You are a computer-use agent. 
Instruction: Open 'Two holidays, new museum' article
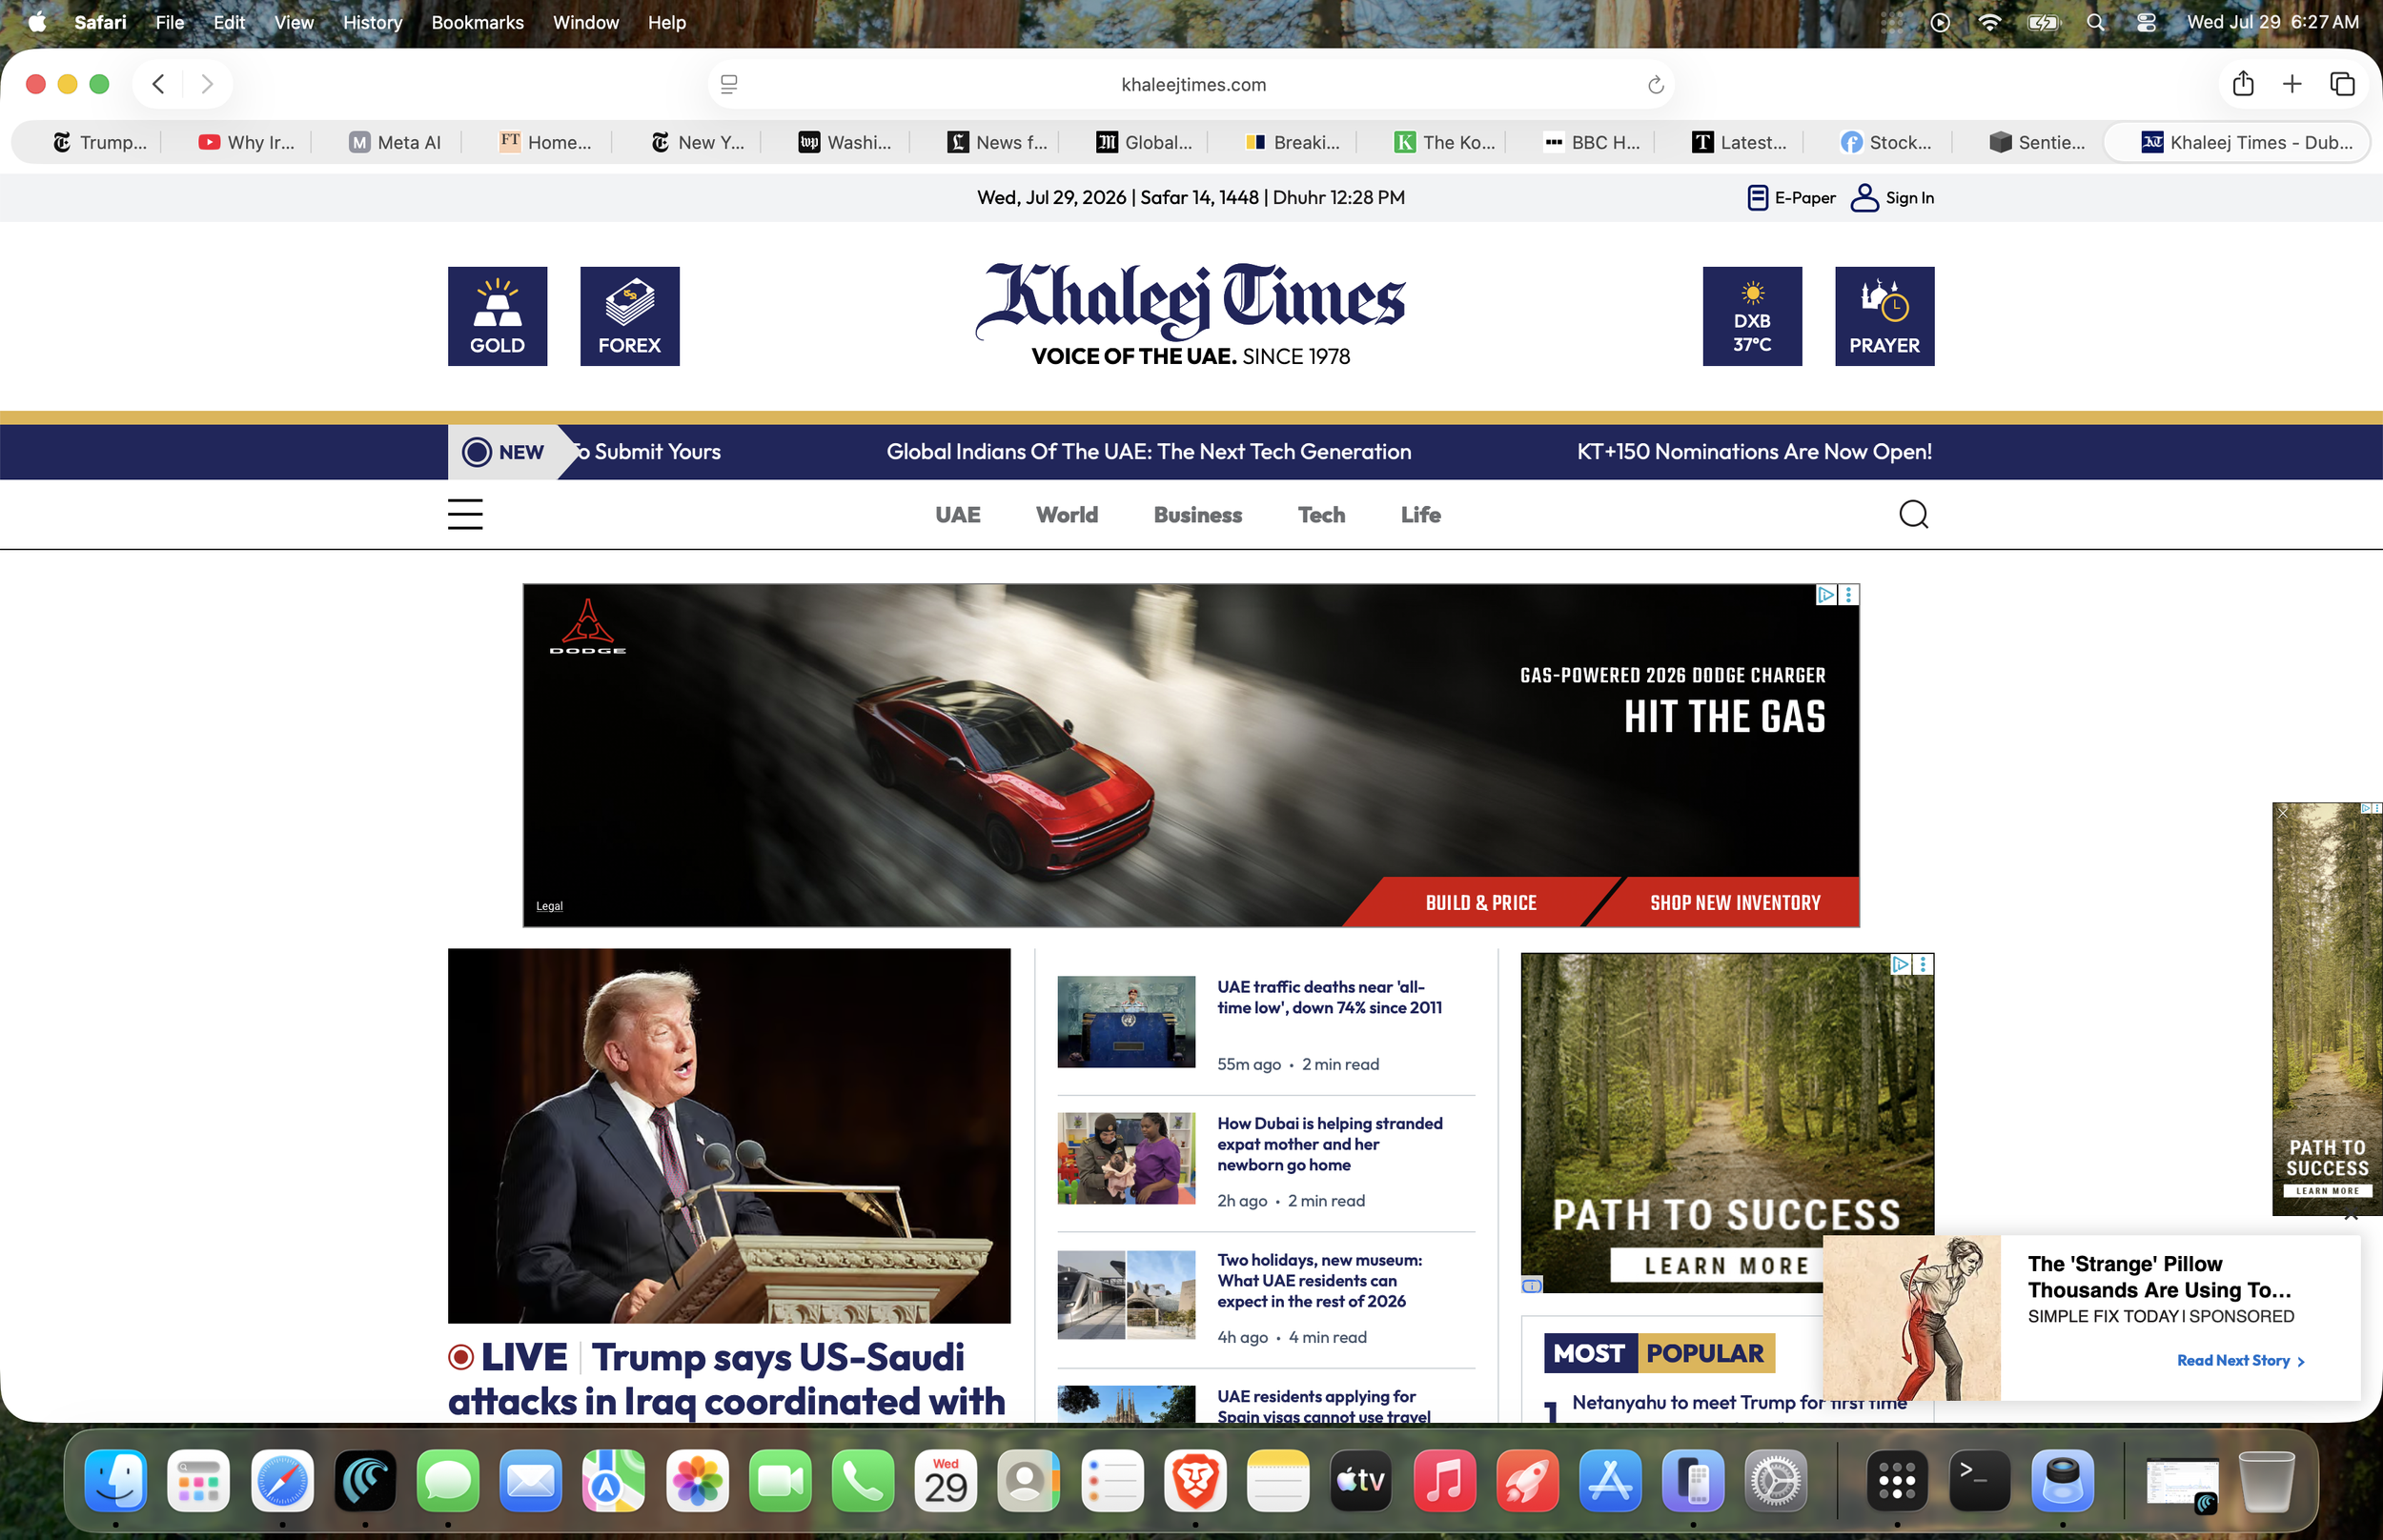pyautogui.click(x=1318, y=1281)
